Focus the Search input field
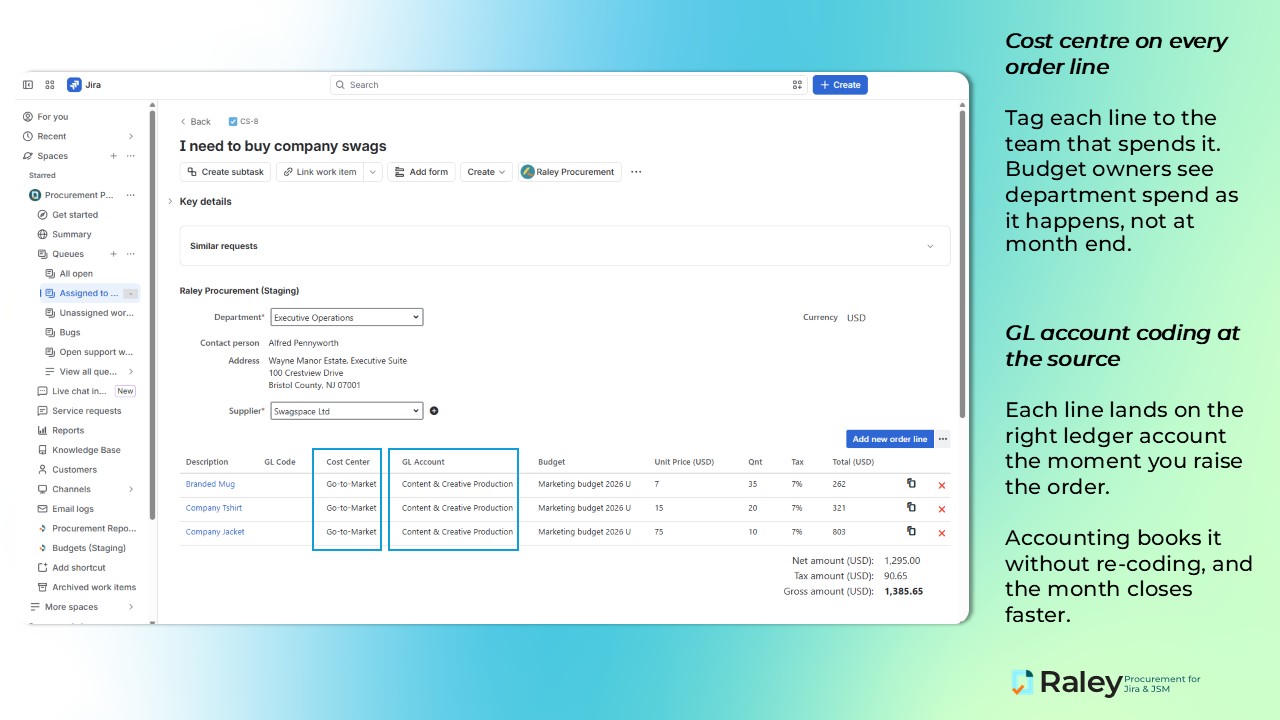 [568, 85]
